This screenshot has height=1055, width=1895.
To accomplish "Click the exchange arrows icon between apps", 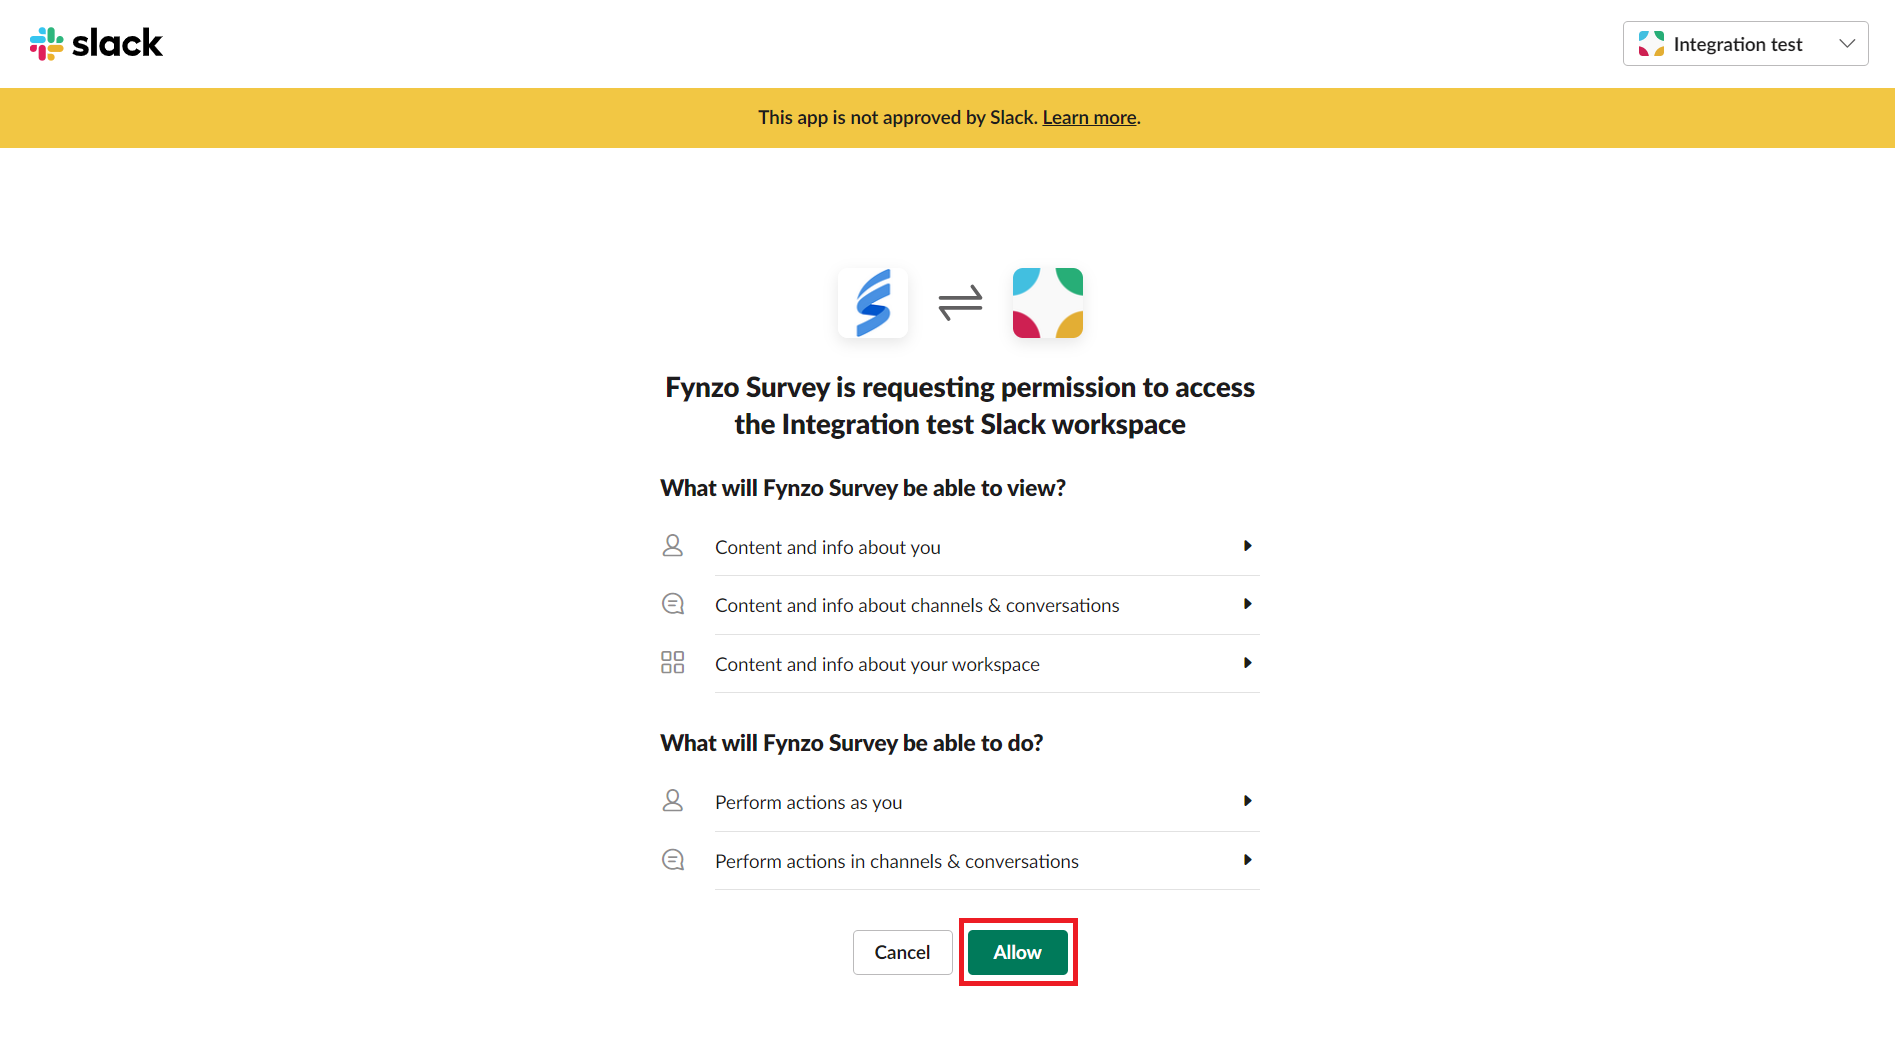I will click(x=960, y=303).
